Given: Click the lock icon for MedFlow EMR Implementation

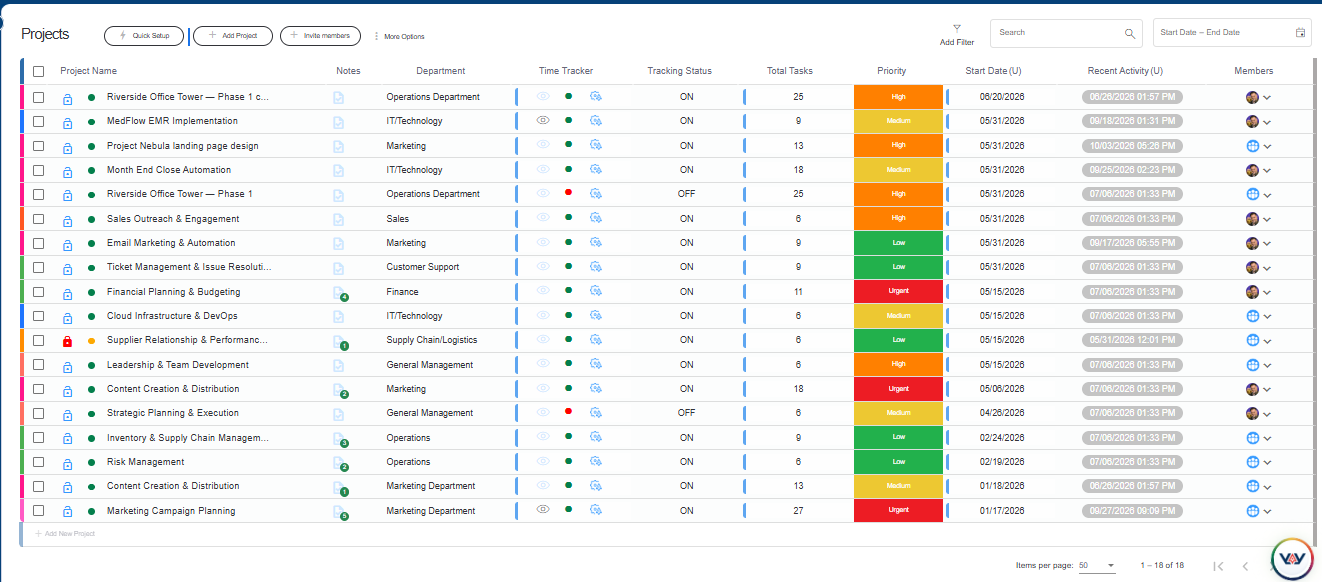Looking at the screenshot, I should click(67, 122).
